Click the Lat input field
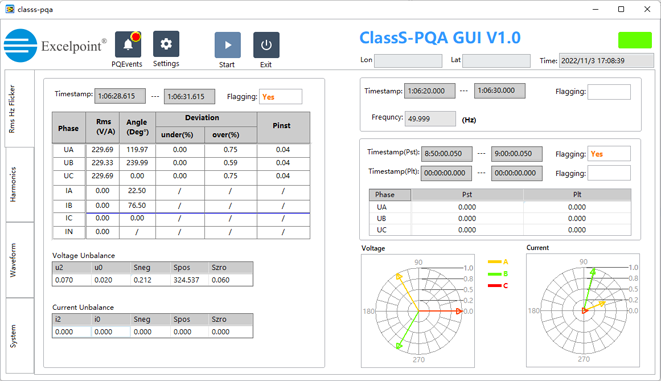Screen dimensions: 661x381 pos(496,61)
